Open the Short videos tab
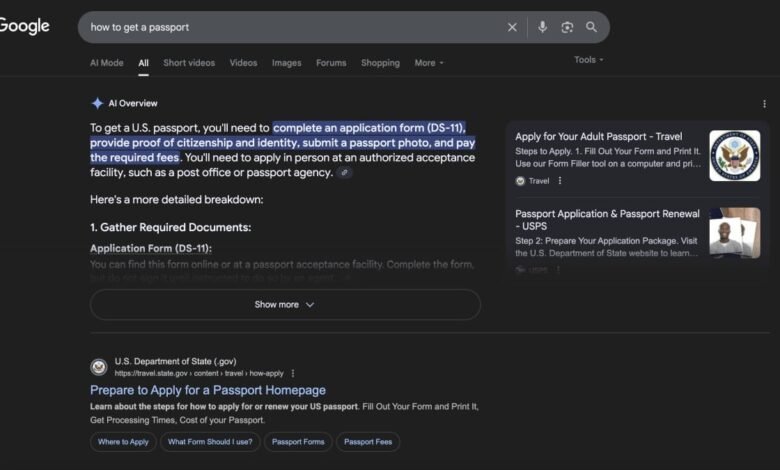 coord(189,63)
